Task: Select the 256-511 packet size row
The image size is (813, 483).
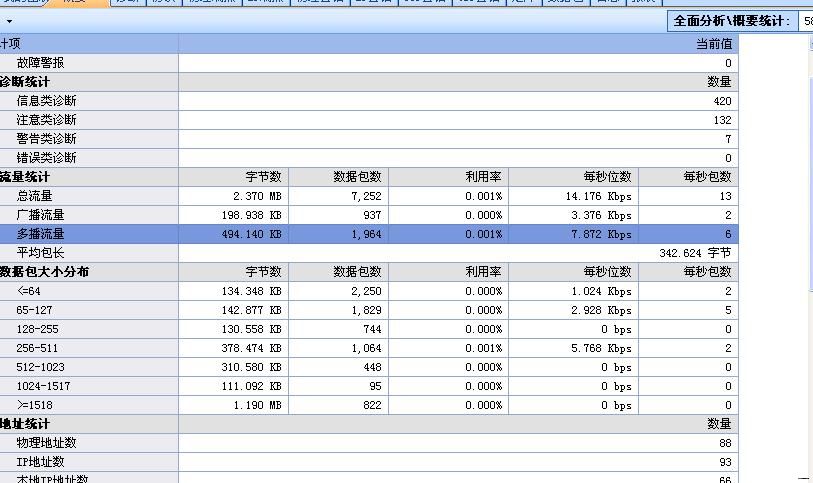Action: [x=37, y=348]
